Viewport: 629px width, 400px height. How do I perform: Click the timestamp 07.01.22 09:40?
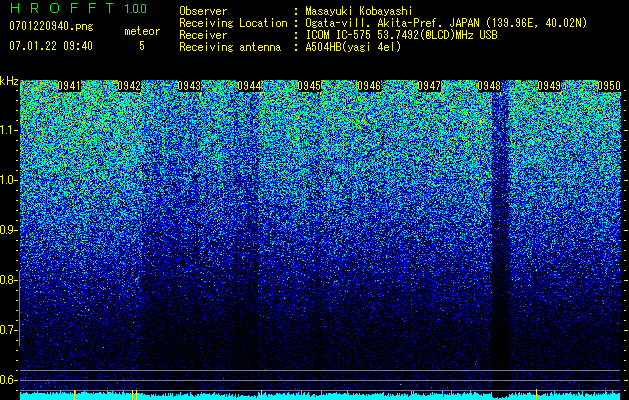pyautogui.click(x=51, y=46)
